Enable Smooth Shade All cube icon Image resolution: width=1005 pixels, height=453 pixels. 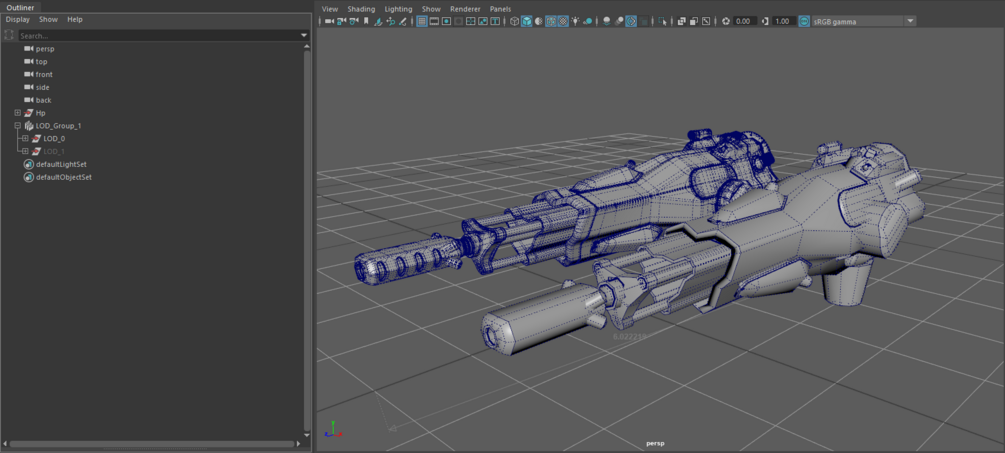[x=526, y=21]
